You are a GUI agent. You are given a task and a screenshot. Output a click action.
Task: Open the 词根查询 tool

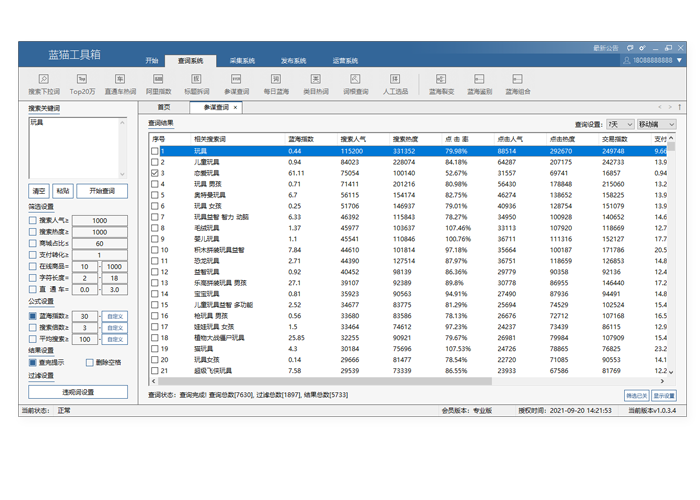[355, 84]
